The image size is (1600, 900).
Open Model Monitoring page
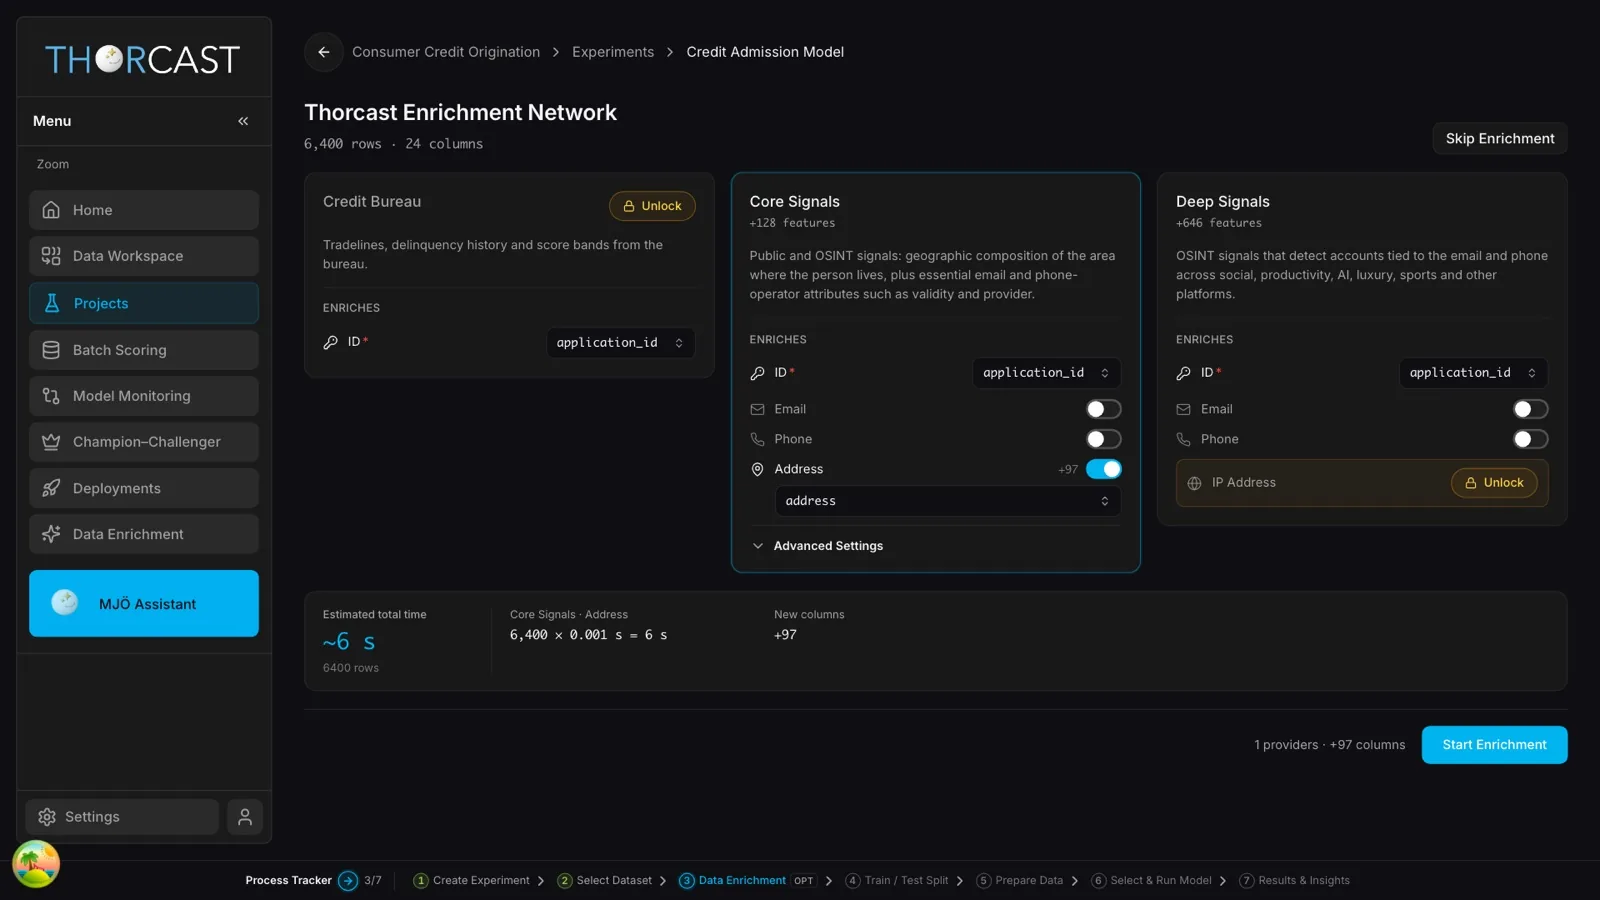pyautogui.click(x=144, y=396)
